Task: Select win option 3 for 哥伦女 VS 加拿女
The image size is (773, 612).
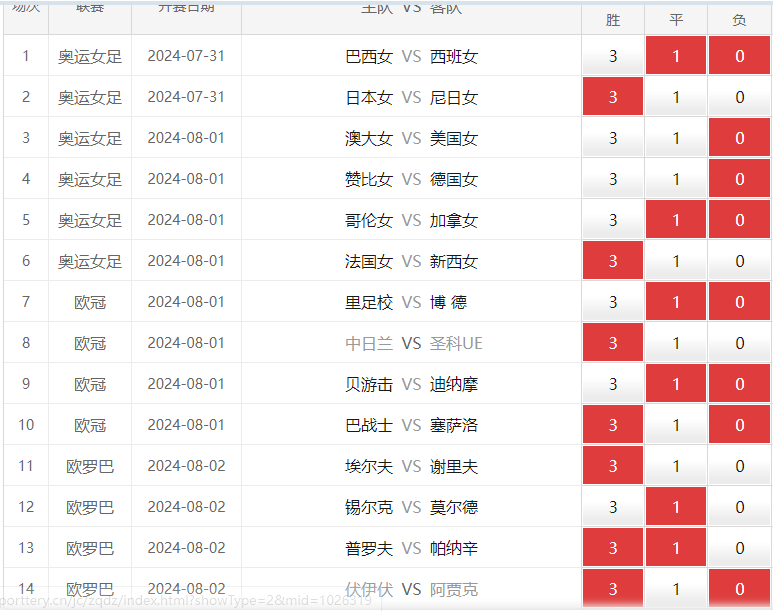Action: pyautogui.click(x=613, y=219)
